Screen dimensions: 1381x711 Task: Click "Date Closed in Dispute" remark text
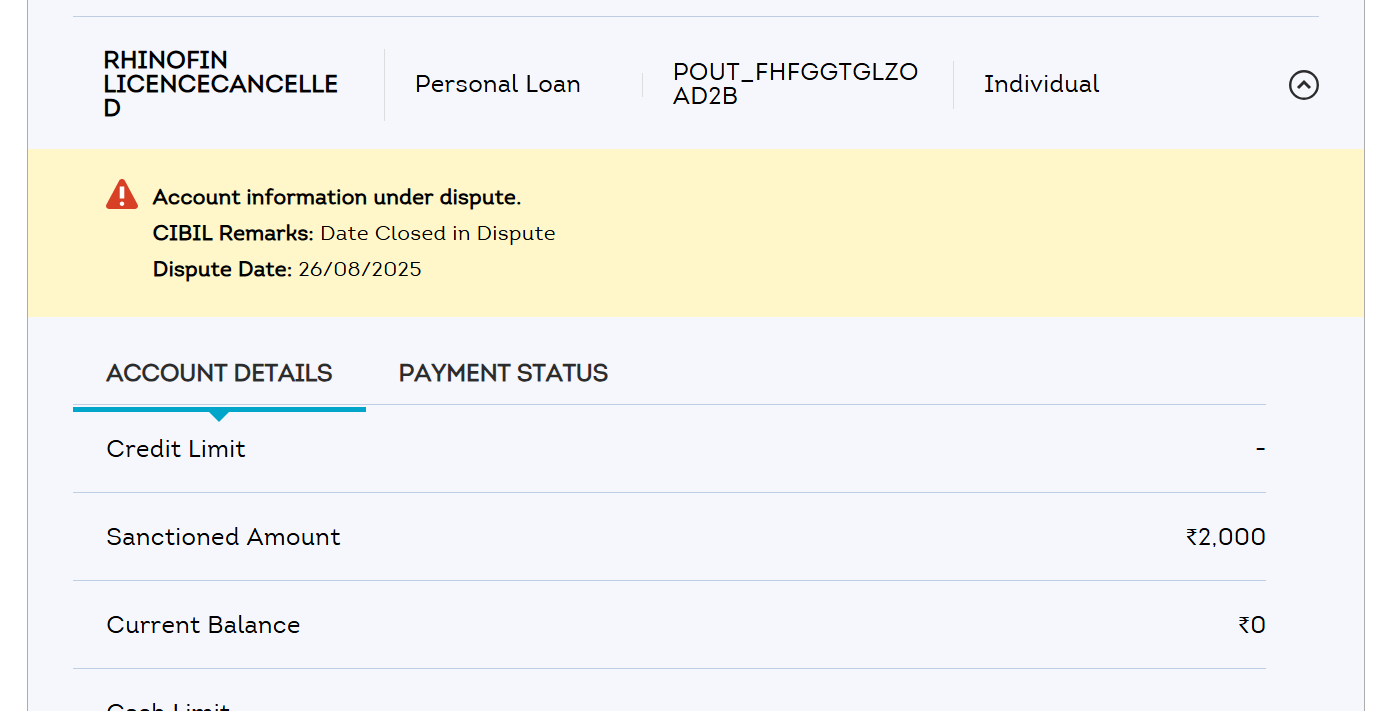click(438, 233)
